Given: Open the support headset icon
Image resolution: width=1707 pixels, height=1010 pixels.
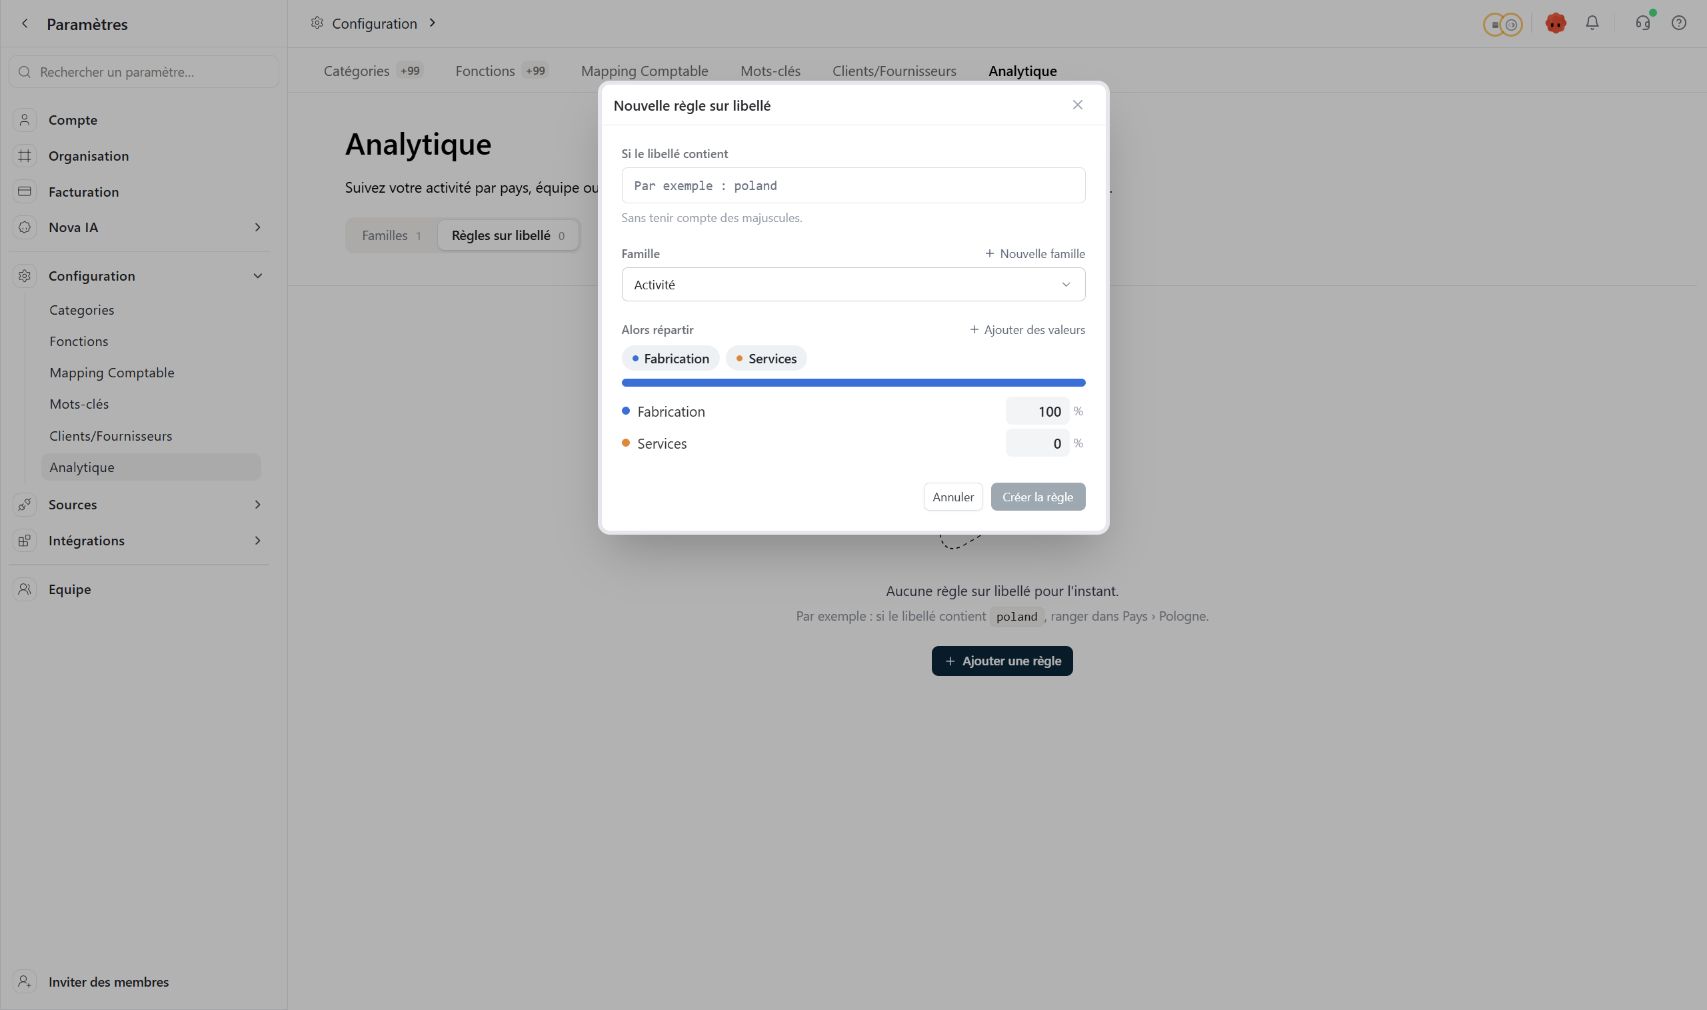Looking at the screenshot, I should click(1643, 23).
